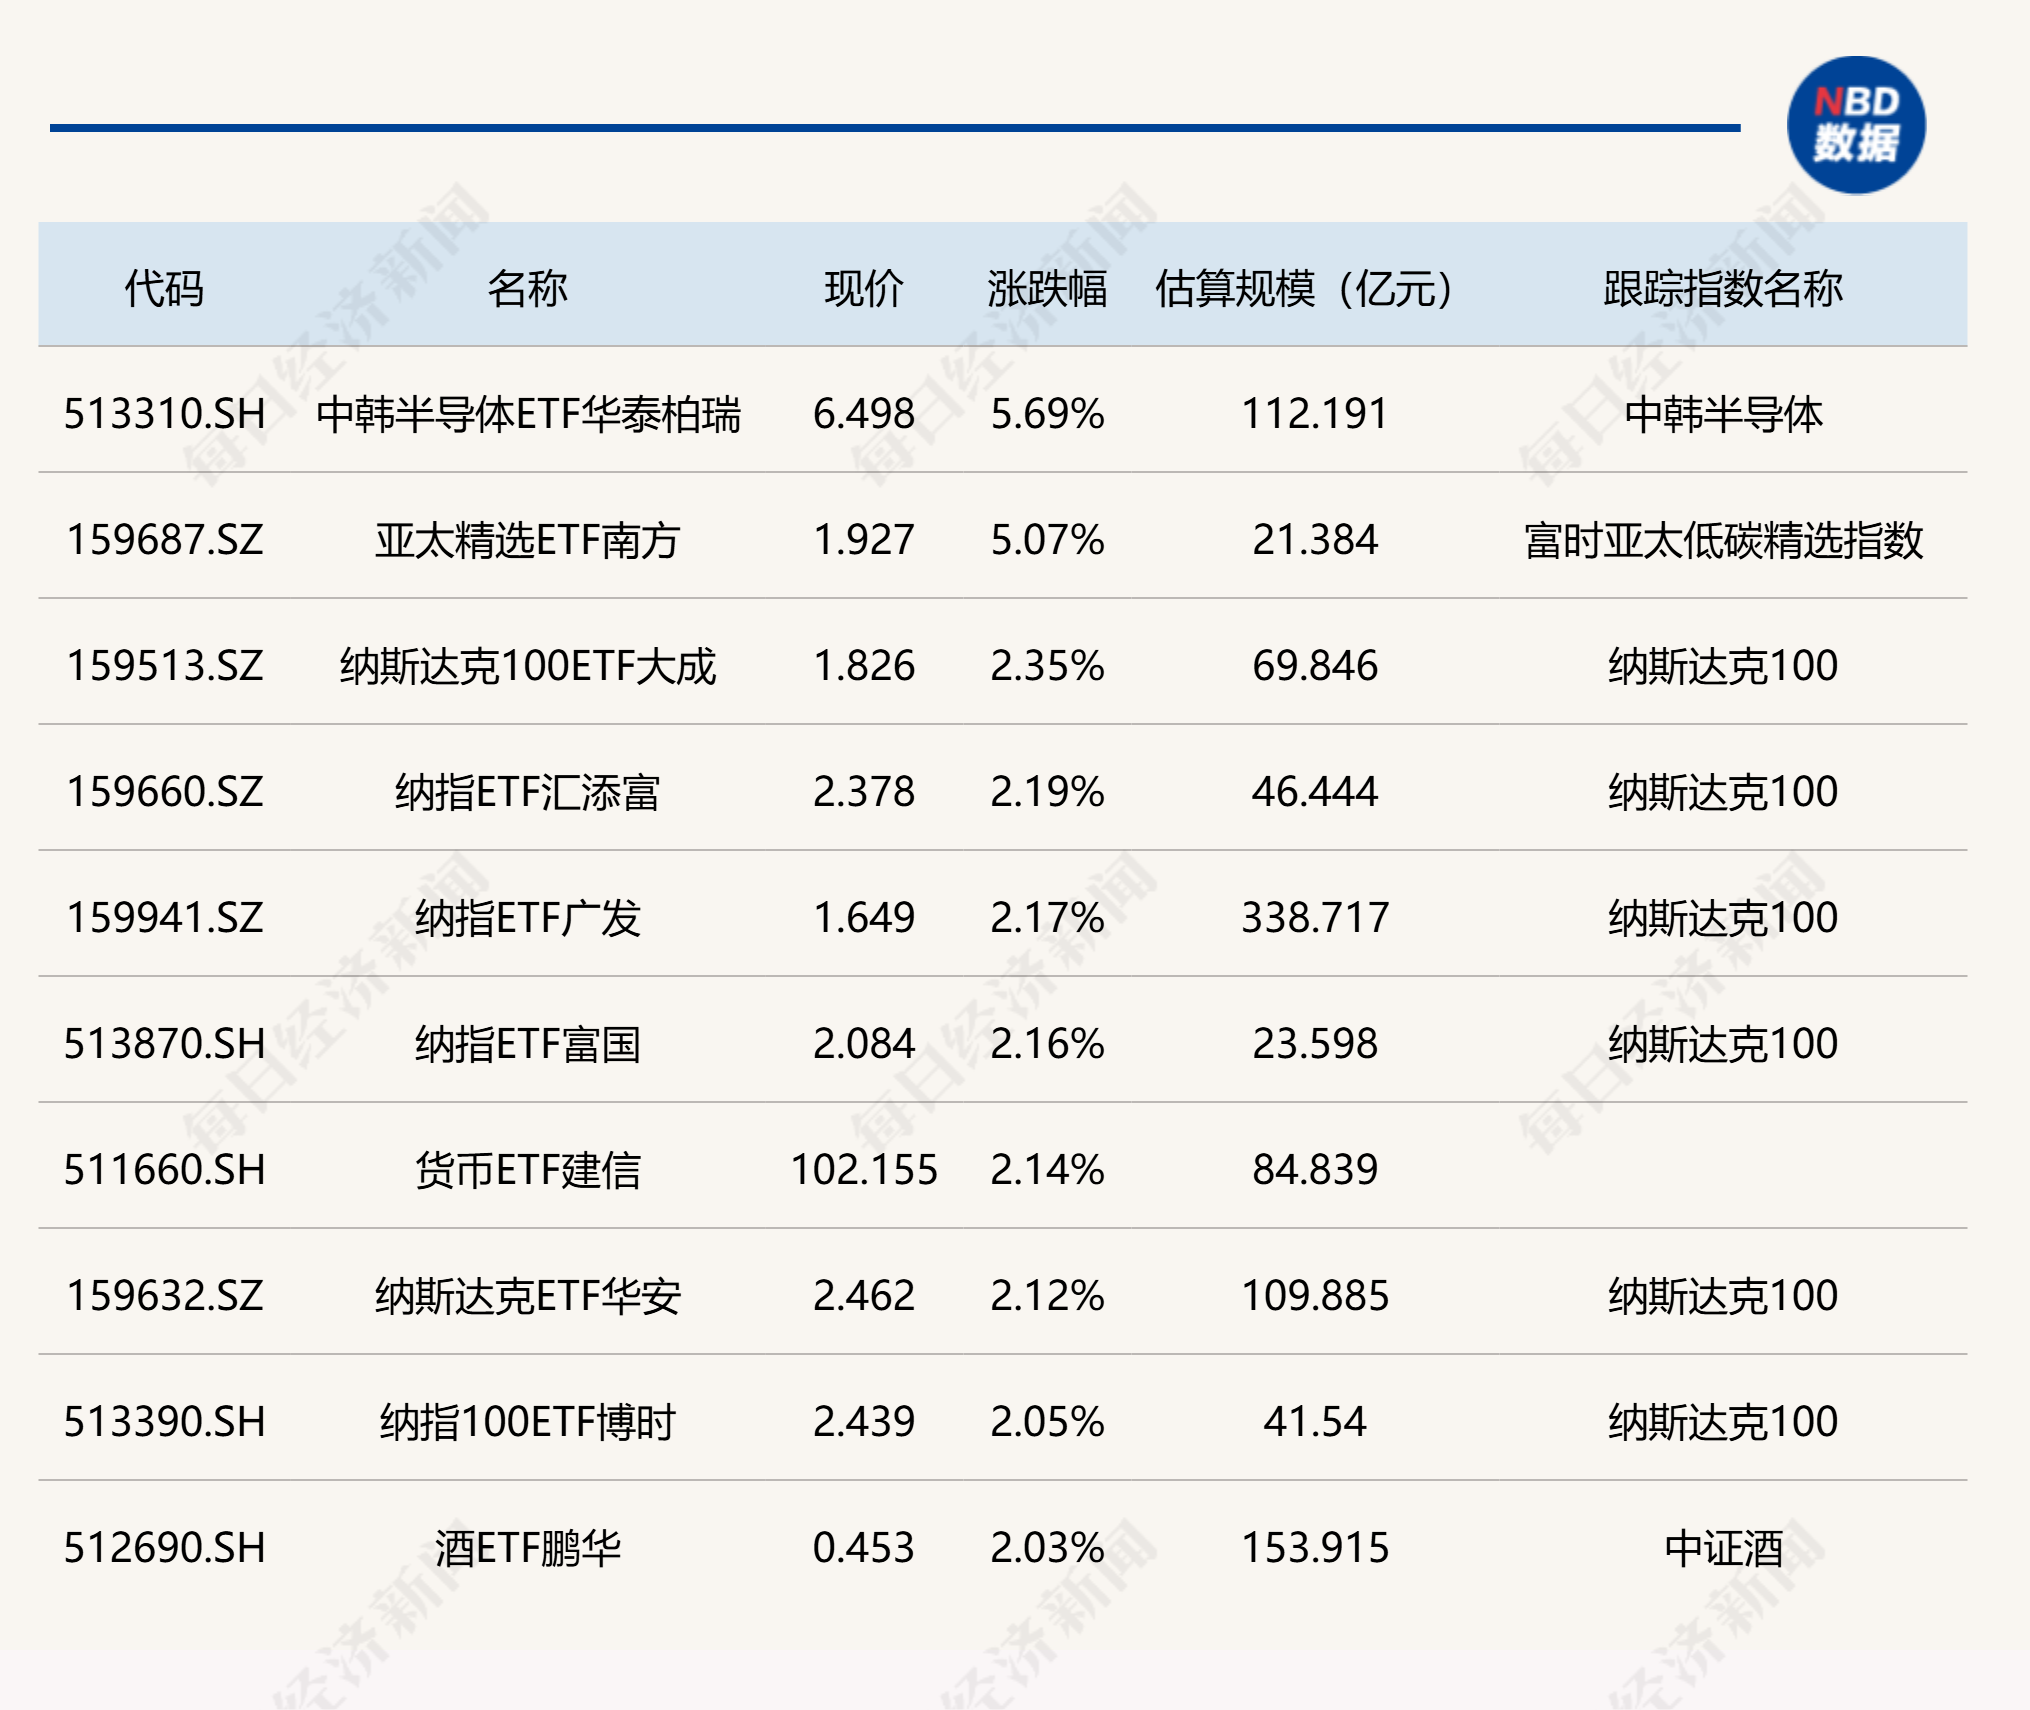Click price 1.649
The height and width of the screenshot is (1710, 2030).
(864, 918)
